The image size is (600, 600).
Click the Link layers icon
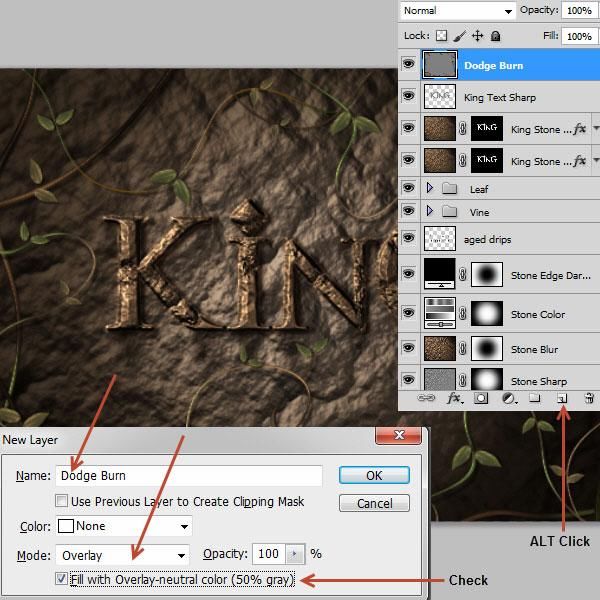coord(426,398)
